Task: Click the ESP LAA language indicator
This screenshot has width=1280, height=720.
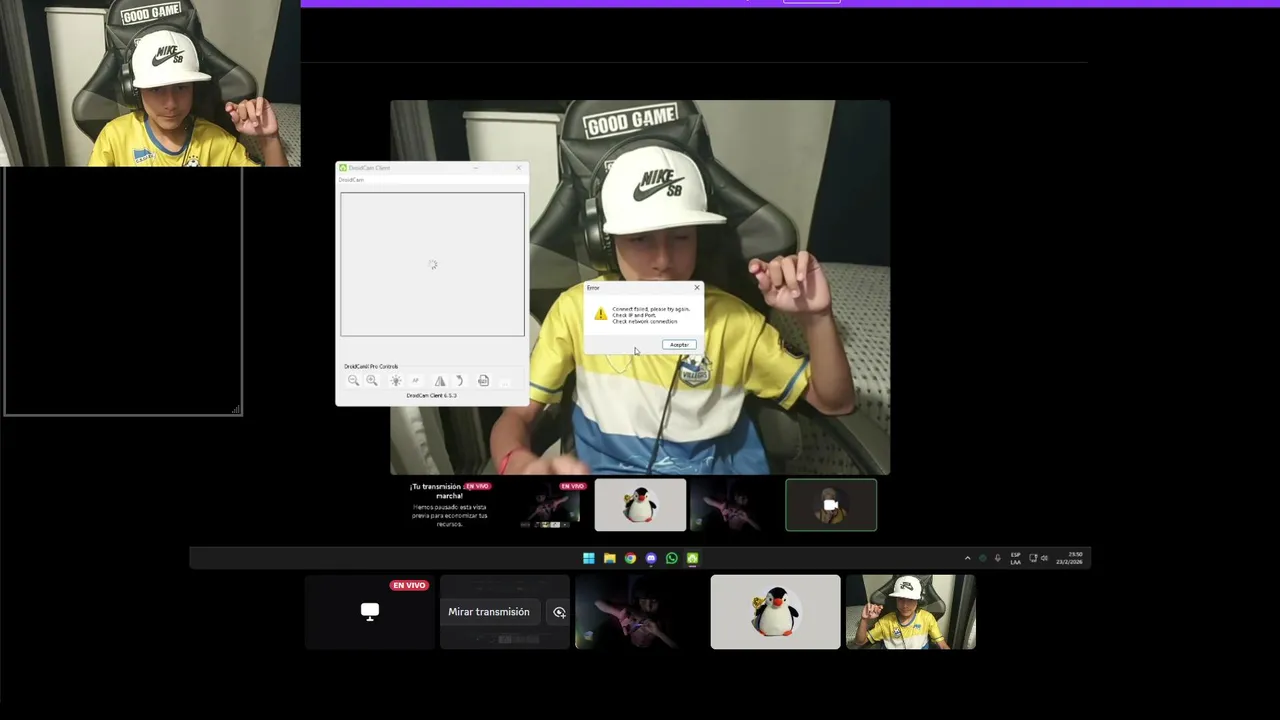Action: click(x=1015, y=558)
